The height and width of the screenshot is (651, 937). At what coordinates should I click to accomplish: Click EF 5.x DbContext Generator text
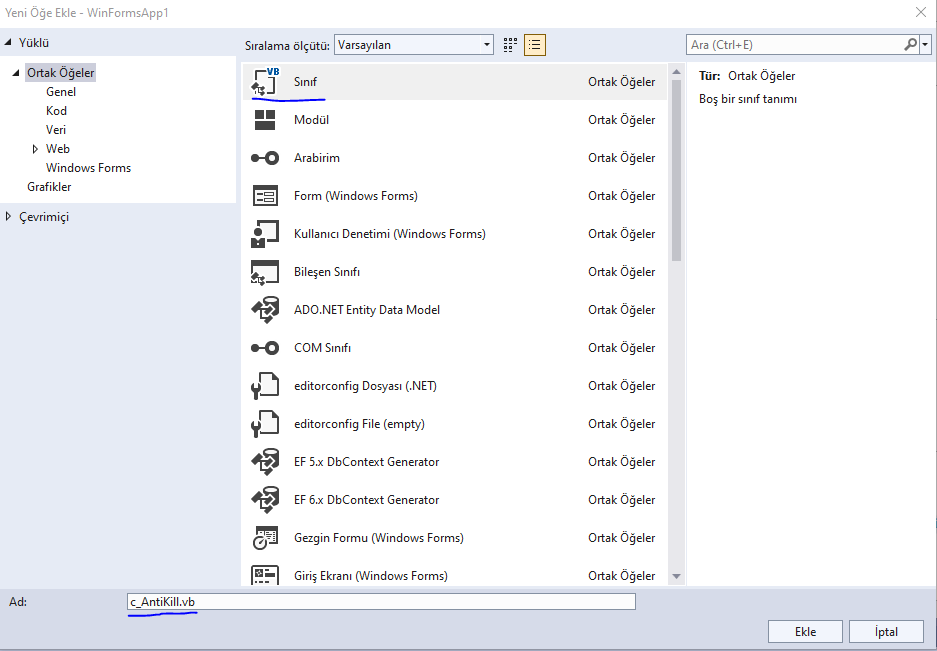coord(366,461)
